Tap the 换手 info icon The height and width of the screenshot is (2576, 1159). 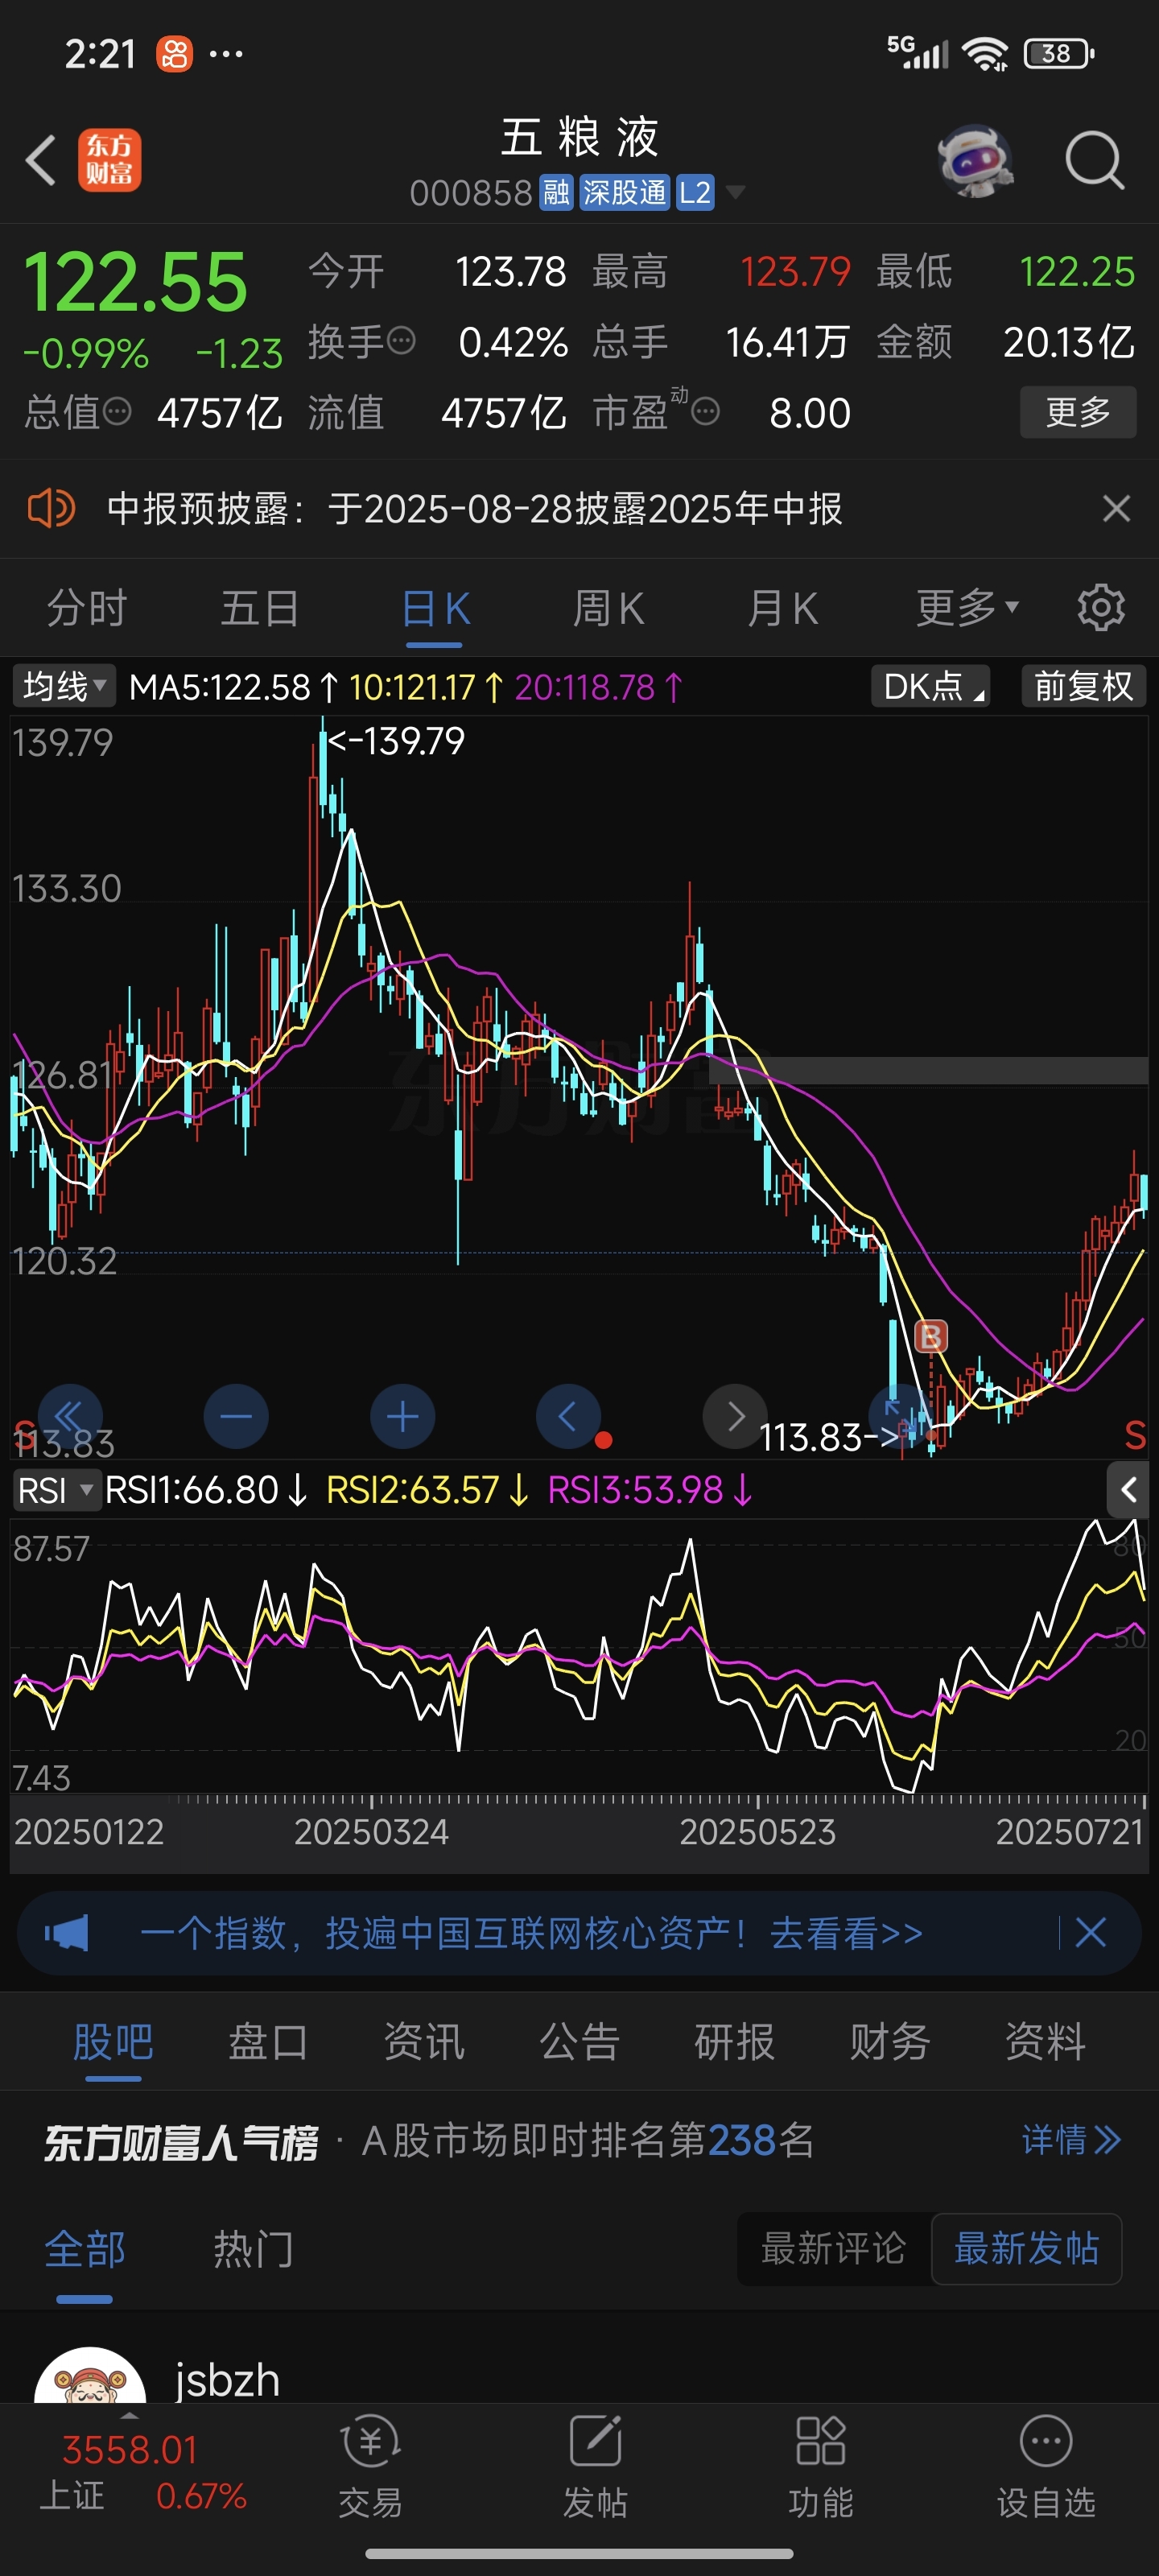(x=401, y=341)
